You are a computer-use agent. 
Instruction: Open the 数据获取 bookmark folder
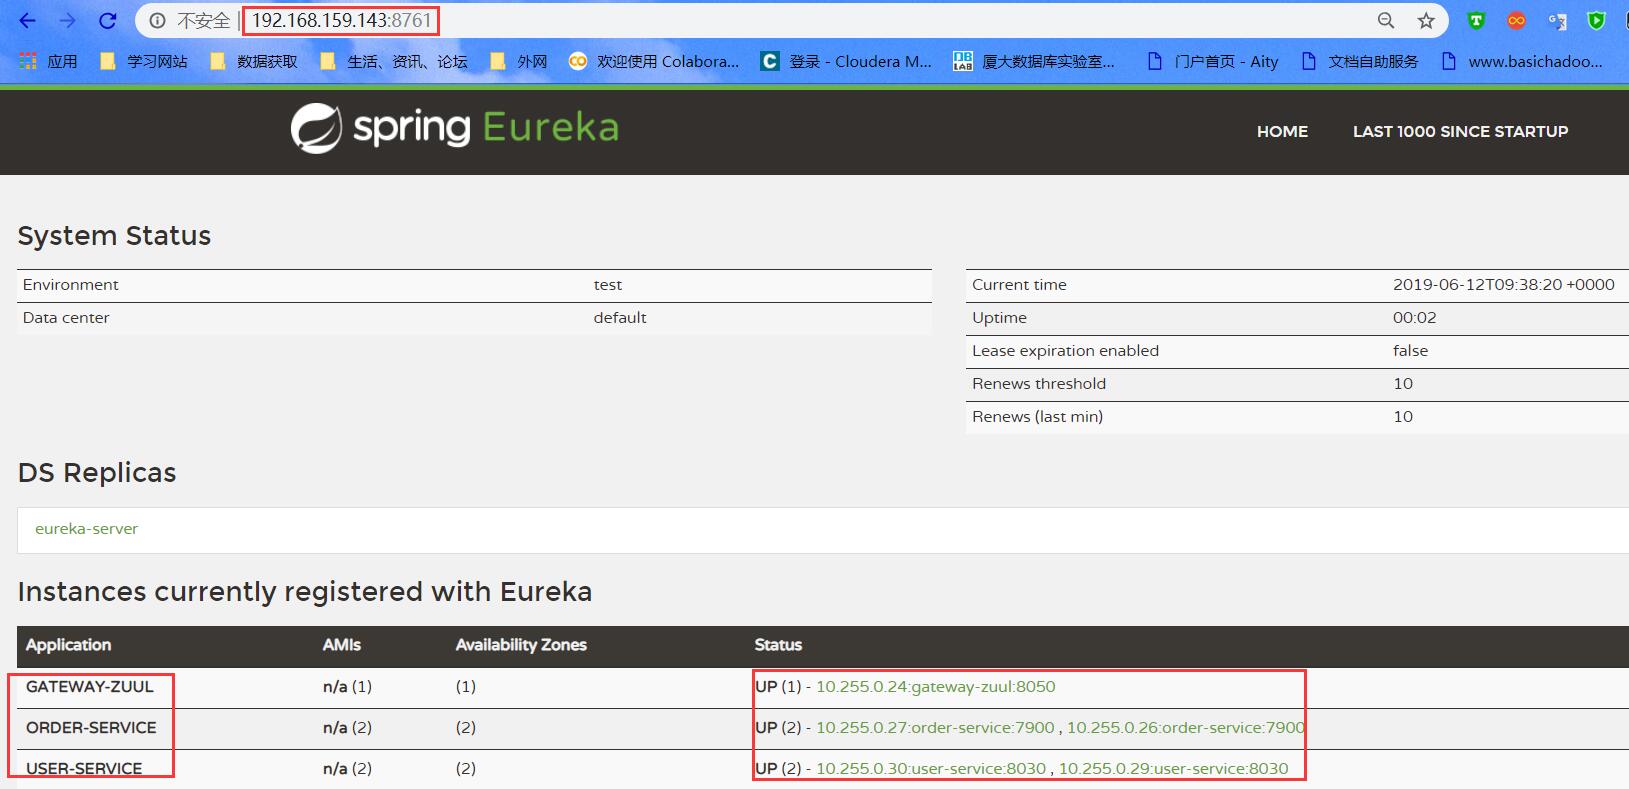(x=253, y=61)
